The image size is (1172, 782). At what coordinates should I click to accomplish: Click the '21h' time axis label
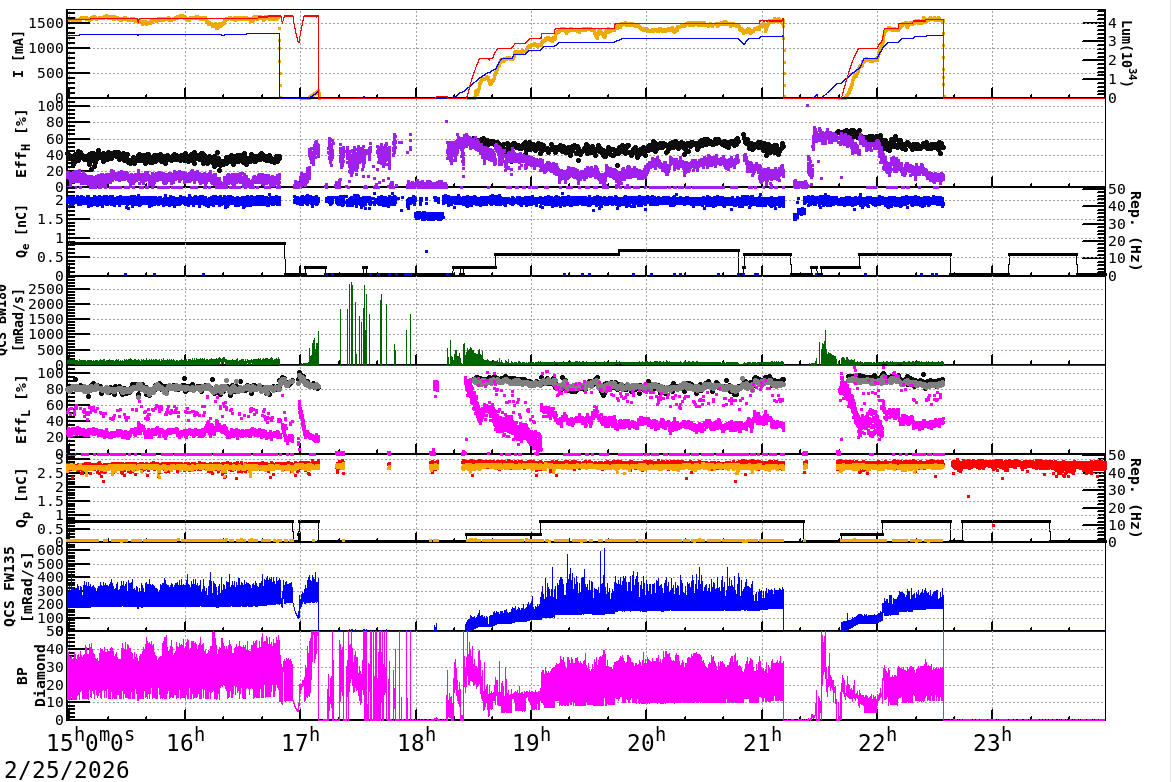pyautogui.click(x=762, y=740)
